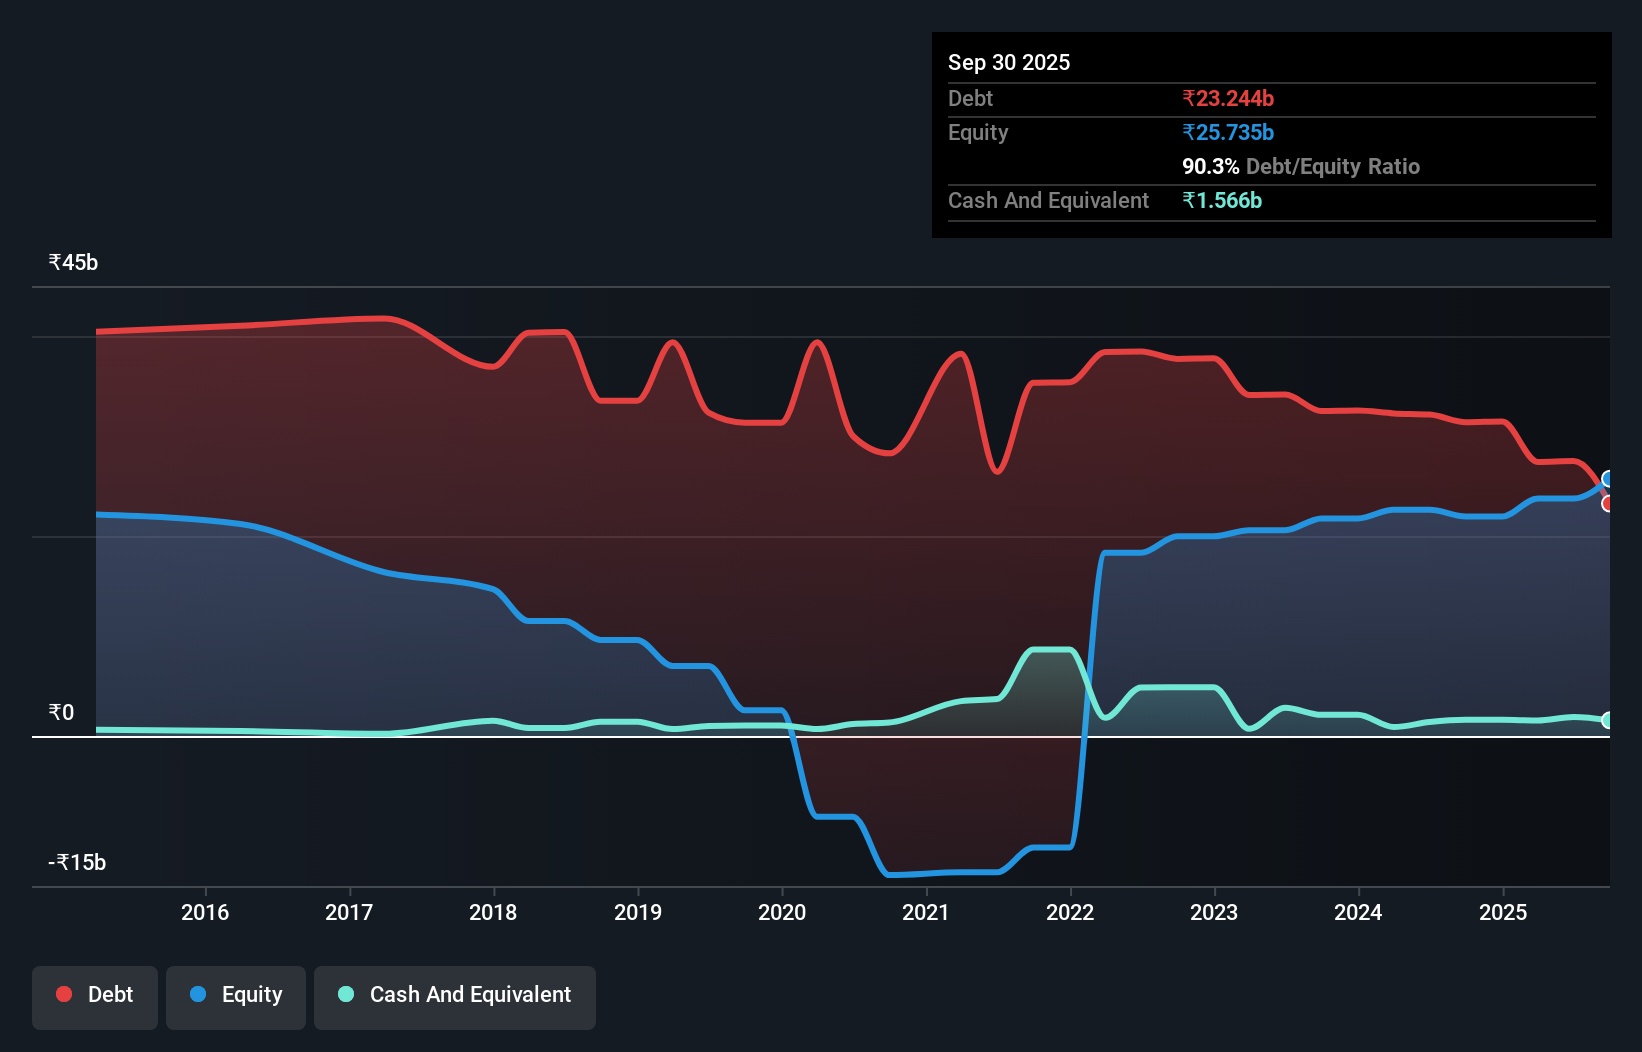Click the blue Equity legend dot

tap(197, 994)
